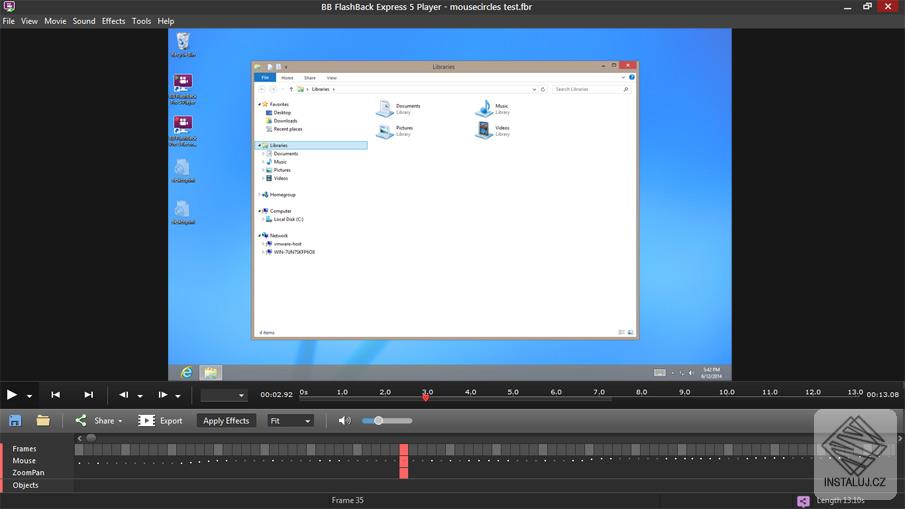The width and height of the screenshot is (905, 509).
Task: Step back one frame
Action: click(124, 395)
